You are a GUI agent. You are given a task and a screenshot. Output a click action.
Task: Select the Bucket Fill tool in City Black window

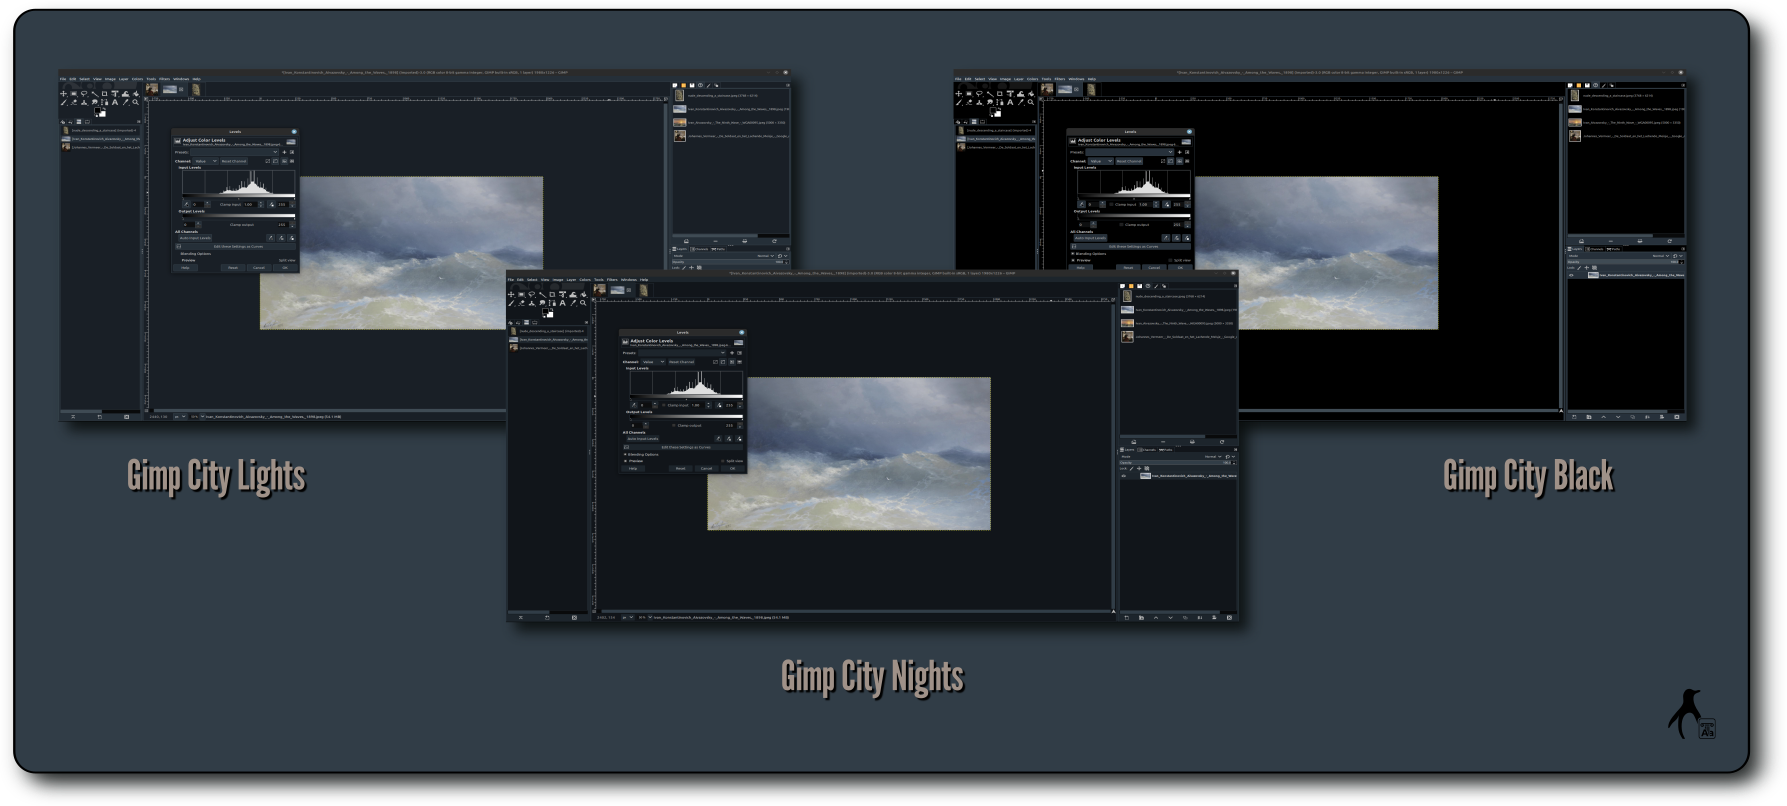coord(1030,94)
